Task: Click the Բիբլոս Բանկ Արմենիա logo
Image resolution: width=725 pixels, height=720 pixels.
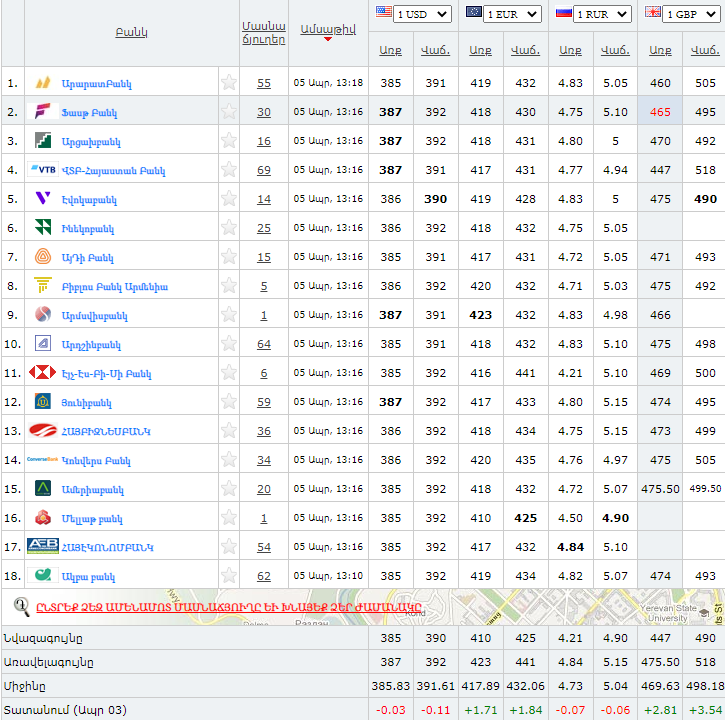Action: (x=43, y=285)
